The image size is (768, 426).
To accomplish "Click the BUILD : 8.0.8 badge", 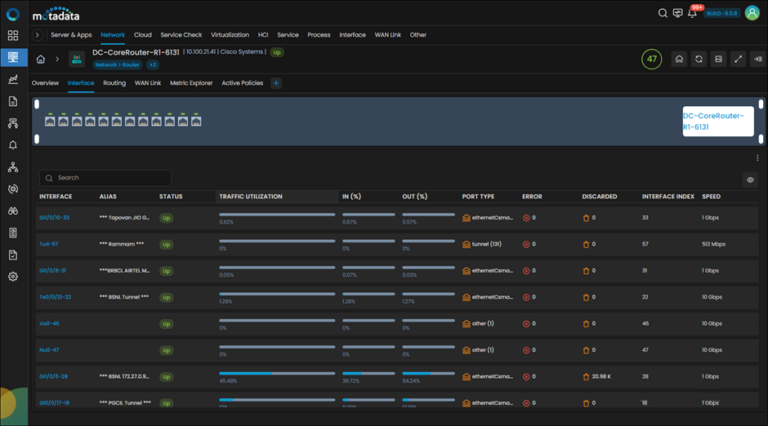I will pyautogui.click(x=722, y=13).
